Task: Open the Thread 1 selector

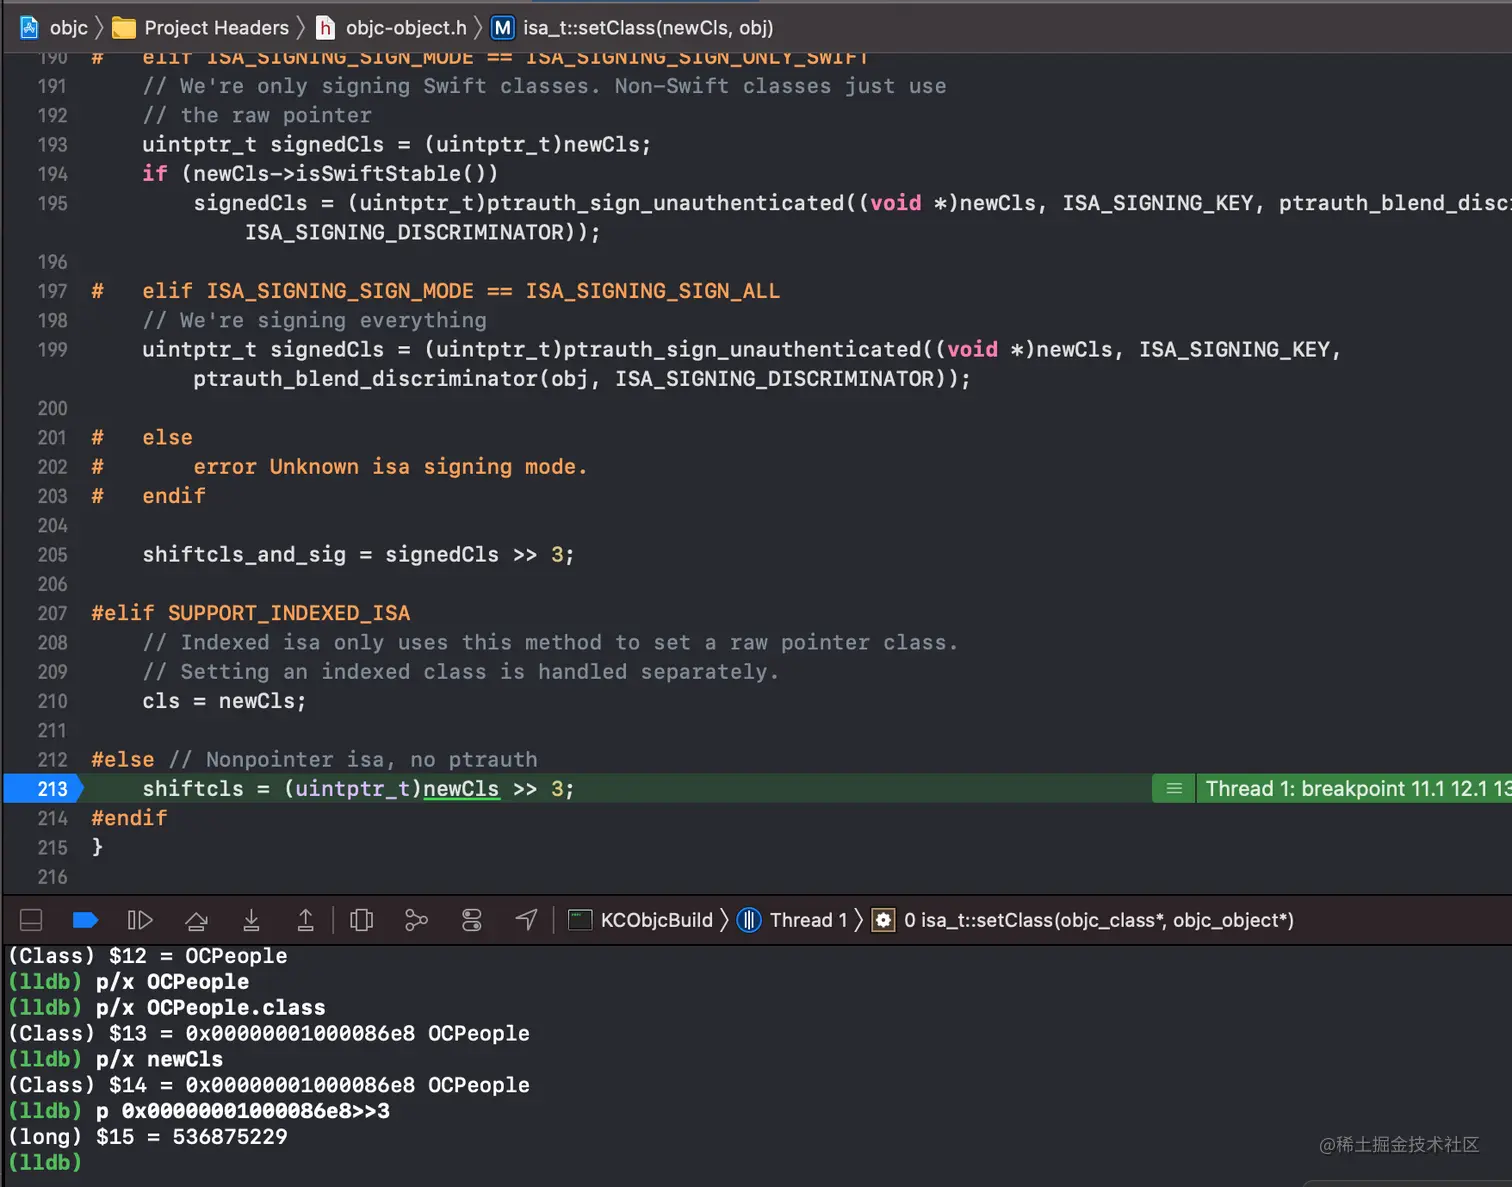Action: tap(808, 920)
